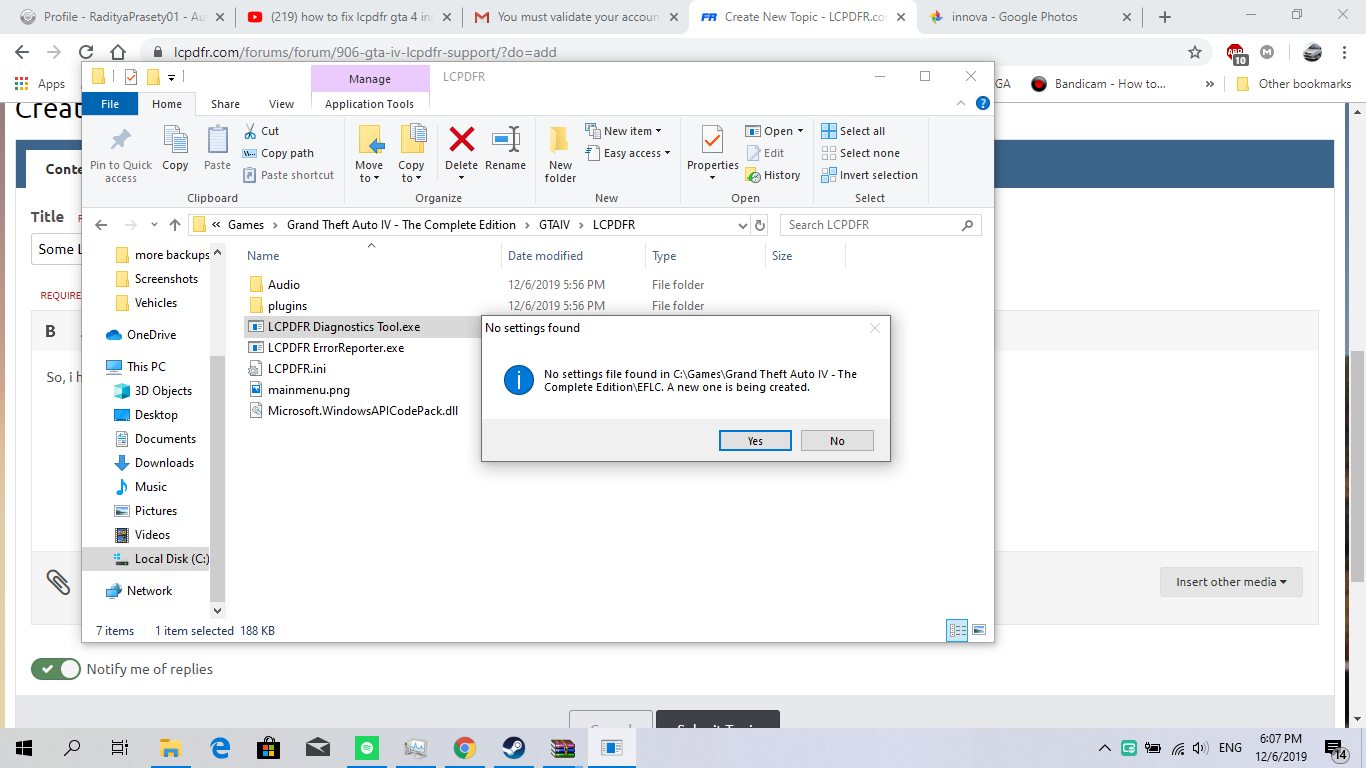The image size is (1366, 768).
Task: Open the Bandicam bookmark
Action: pos(1099,84)
